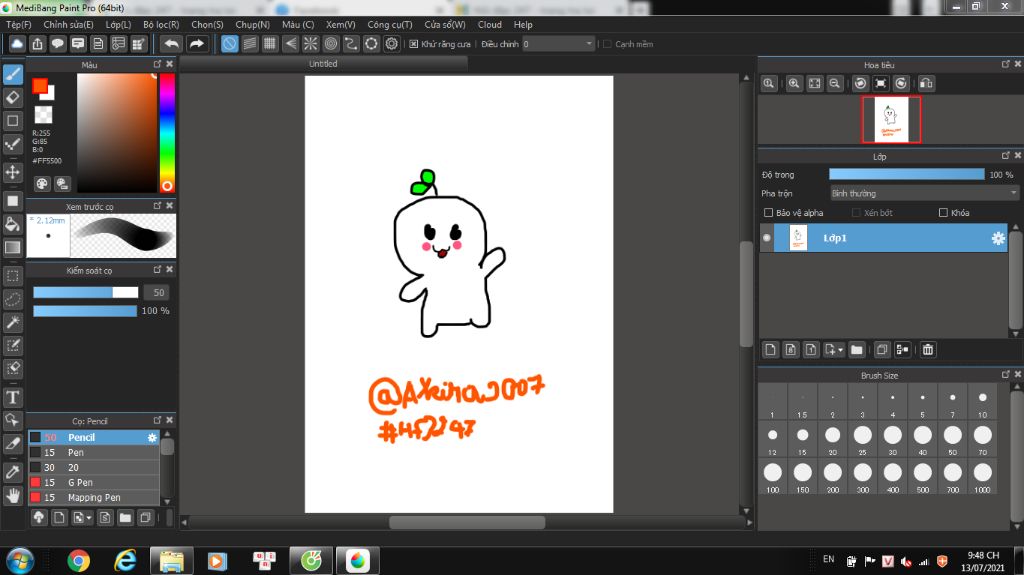1024x575 pixels.
Task: Open the Bộ lọc(R) menu
Action: pyautogui.click(x=161, y=24)
